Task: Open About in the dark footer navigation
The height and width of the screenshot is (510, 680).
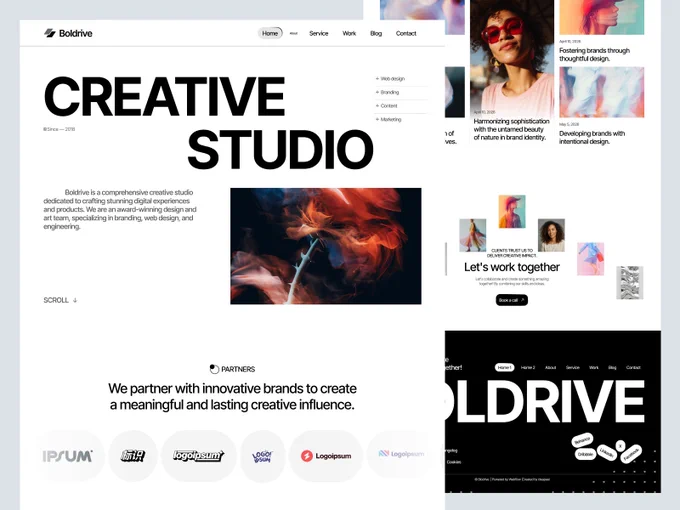Action: point(550,367)
